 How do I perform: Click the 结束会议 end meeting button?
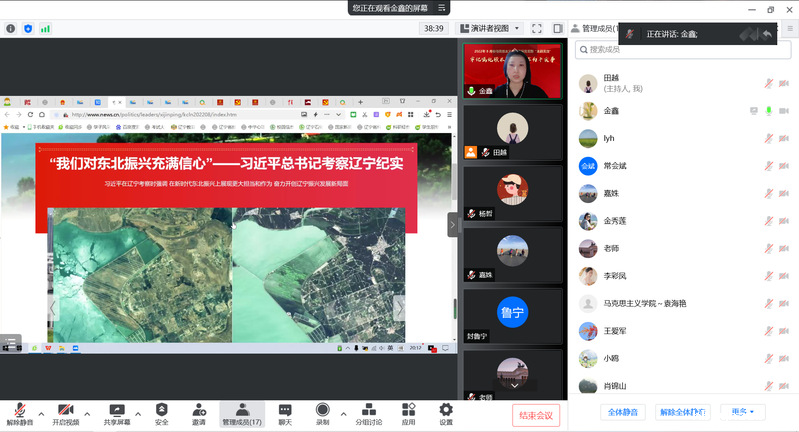click(x=536, y=415)
